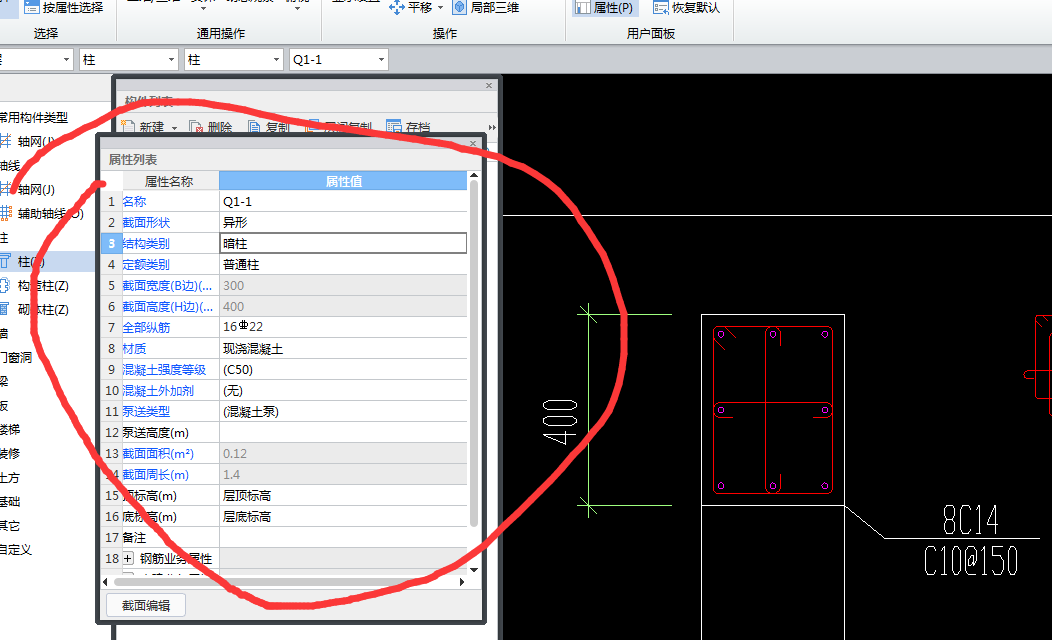Click the empty 泵送高度(m) value cell
Viewport: 1052px width, 640px height.
point(343,433)
